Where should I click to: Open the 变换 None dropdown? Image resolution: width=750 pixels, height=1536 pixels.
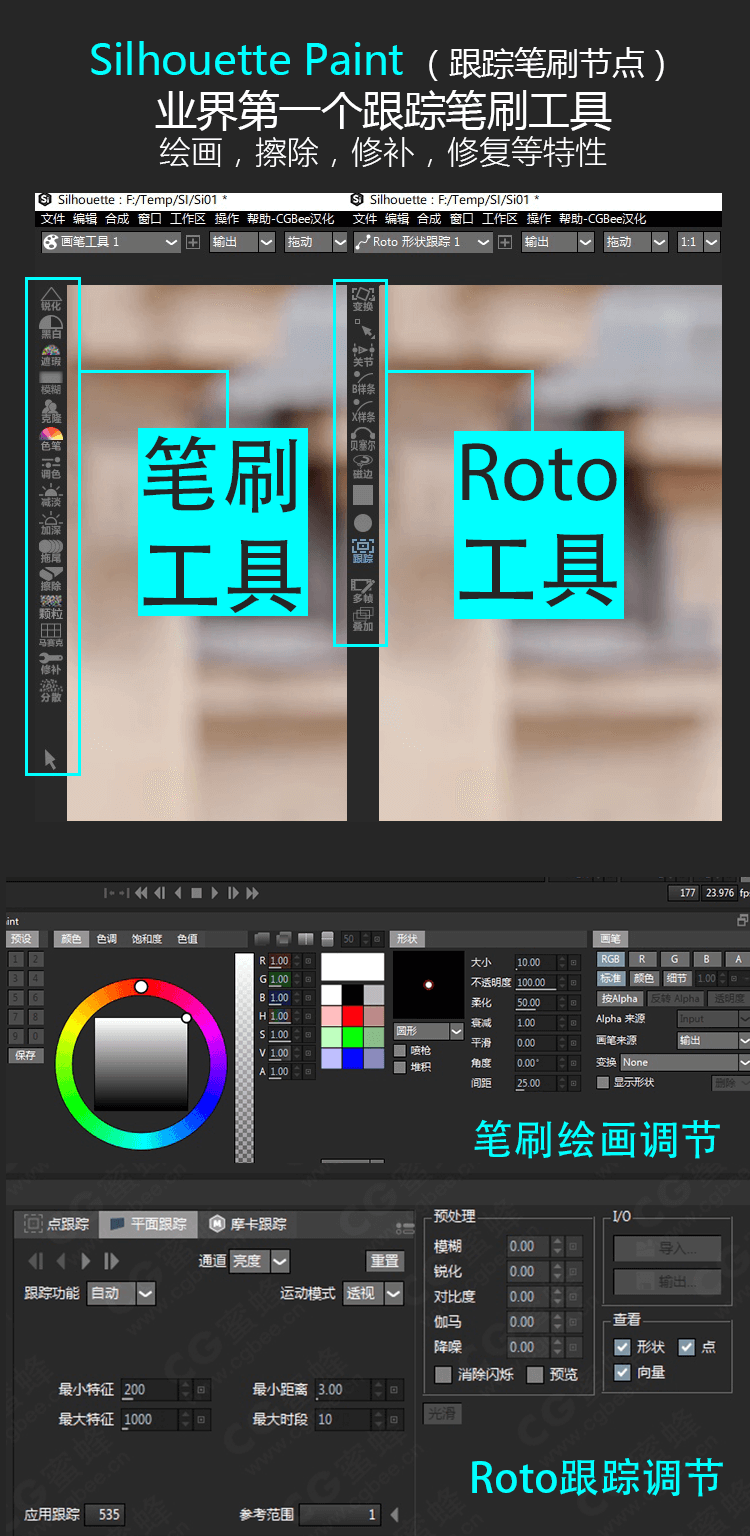pos(684,1062)
